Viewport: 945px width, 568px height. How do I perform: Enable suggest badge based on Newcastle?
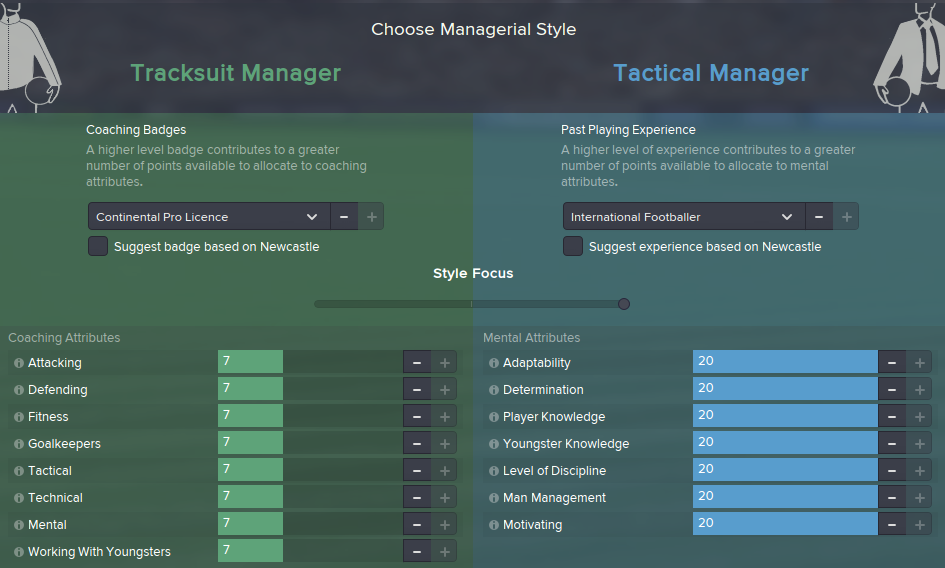98,246
